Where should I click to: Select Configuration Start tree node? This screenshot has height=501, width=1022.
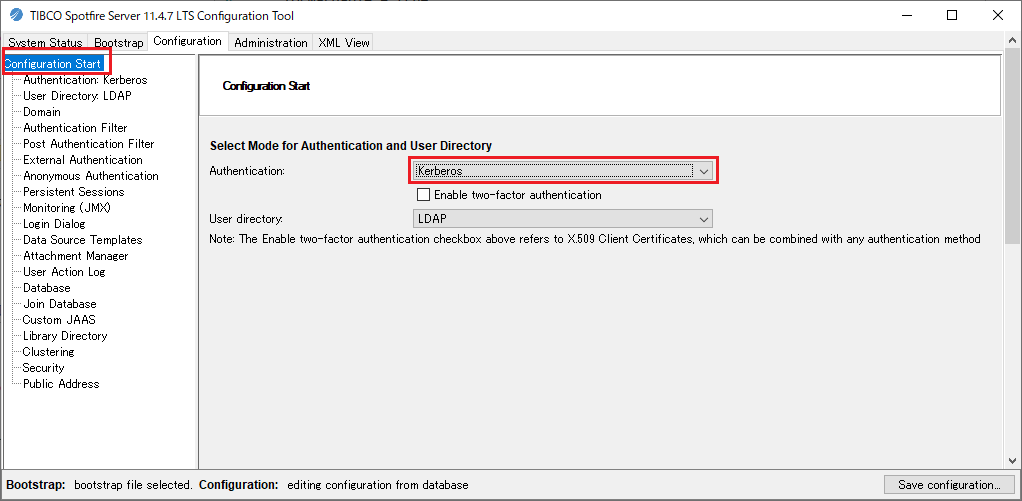point(53,64)
